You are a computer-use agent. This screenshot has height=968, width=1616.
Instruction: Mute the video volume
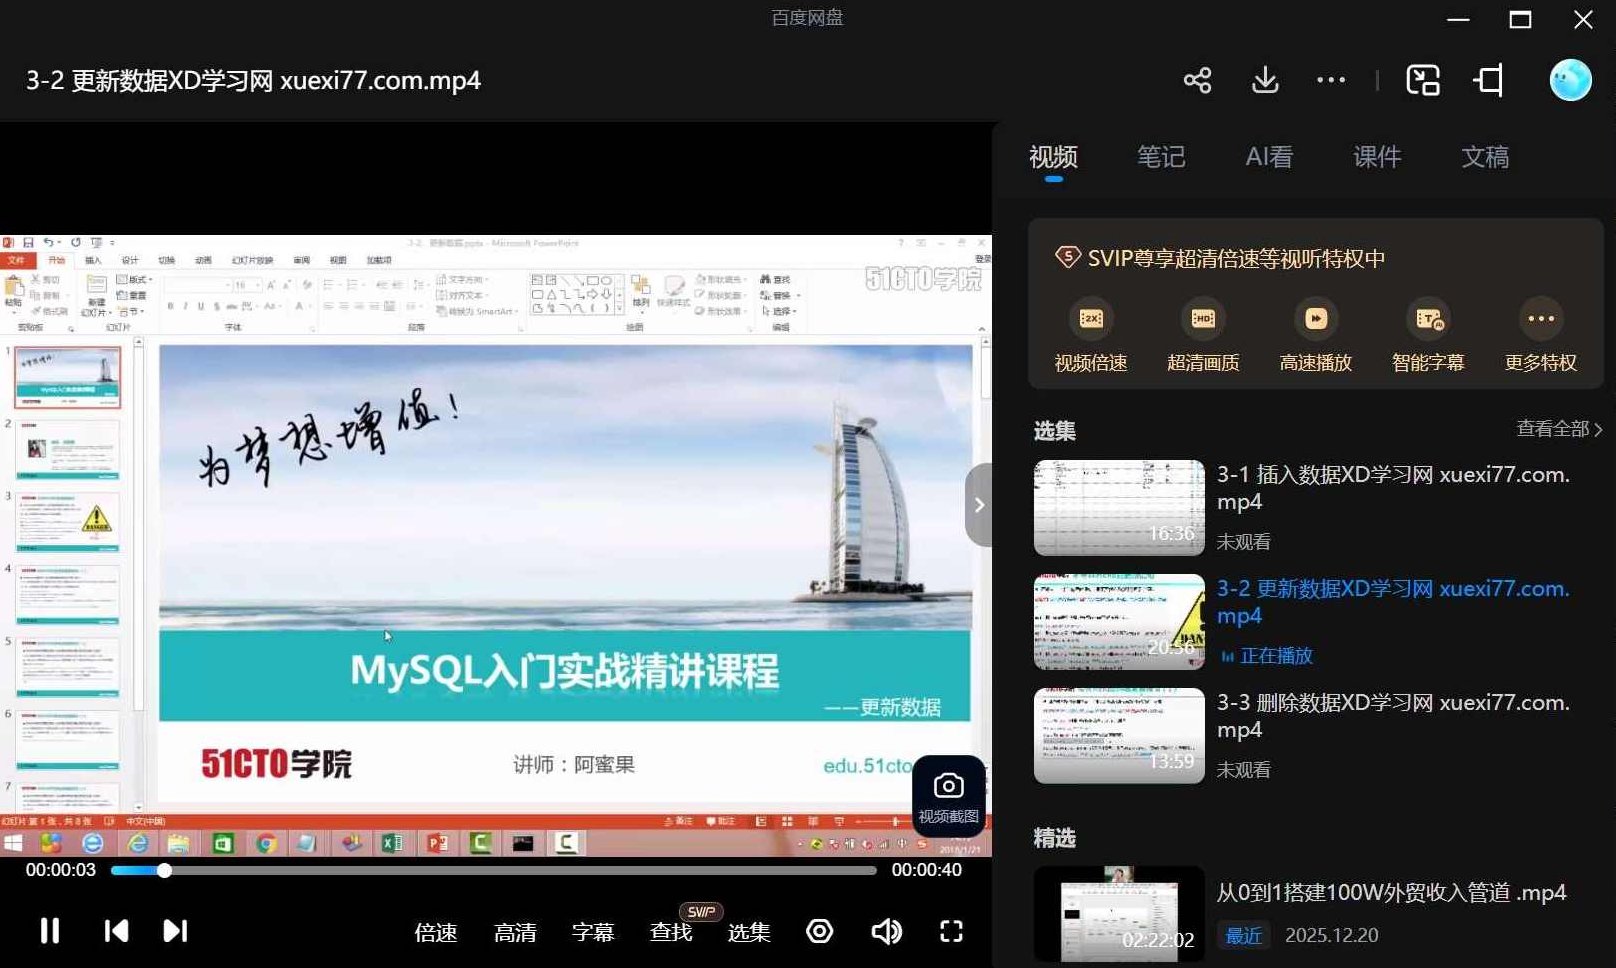point(885,931)
